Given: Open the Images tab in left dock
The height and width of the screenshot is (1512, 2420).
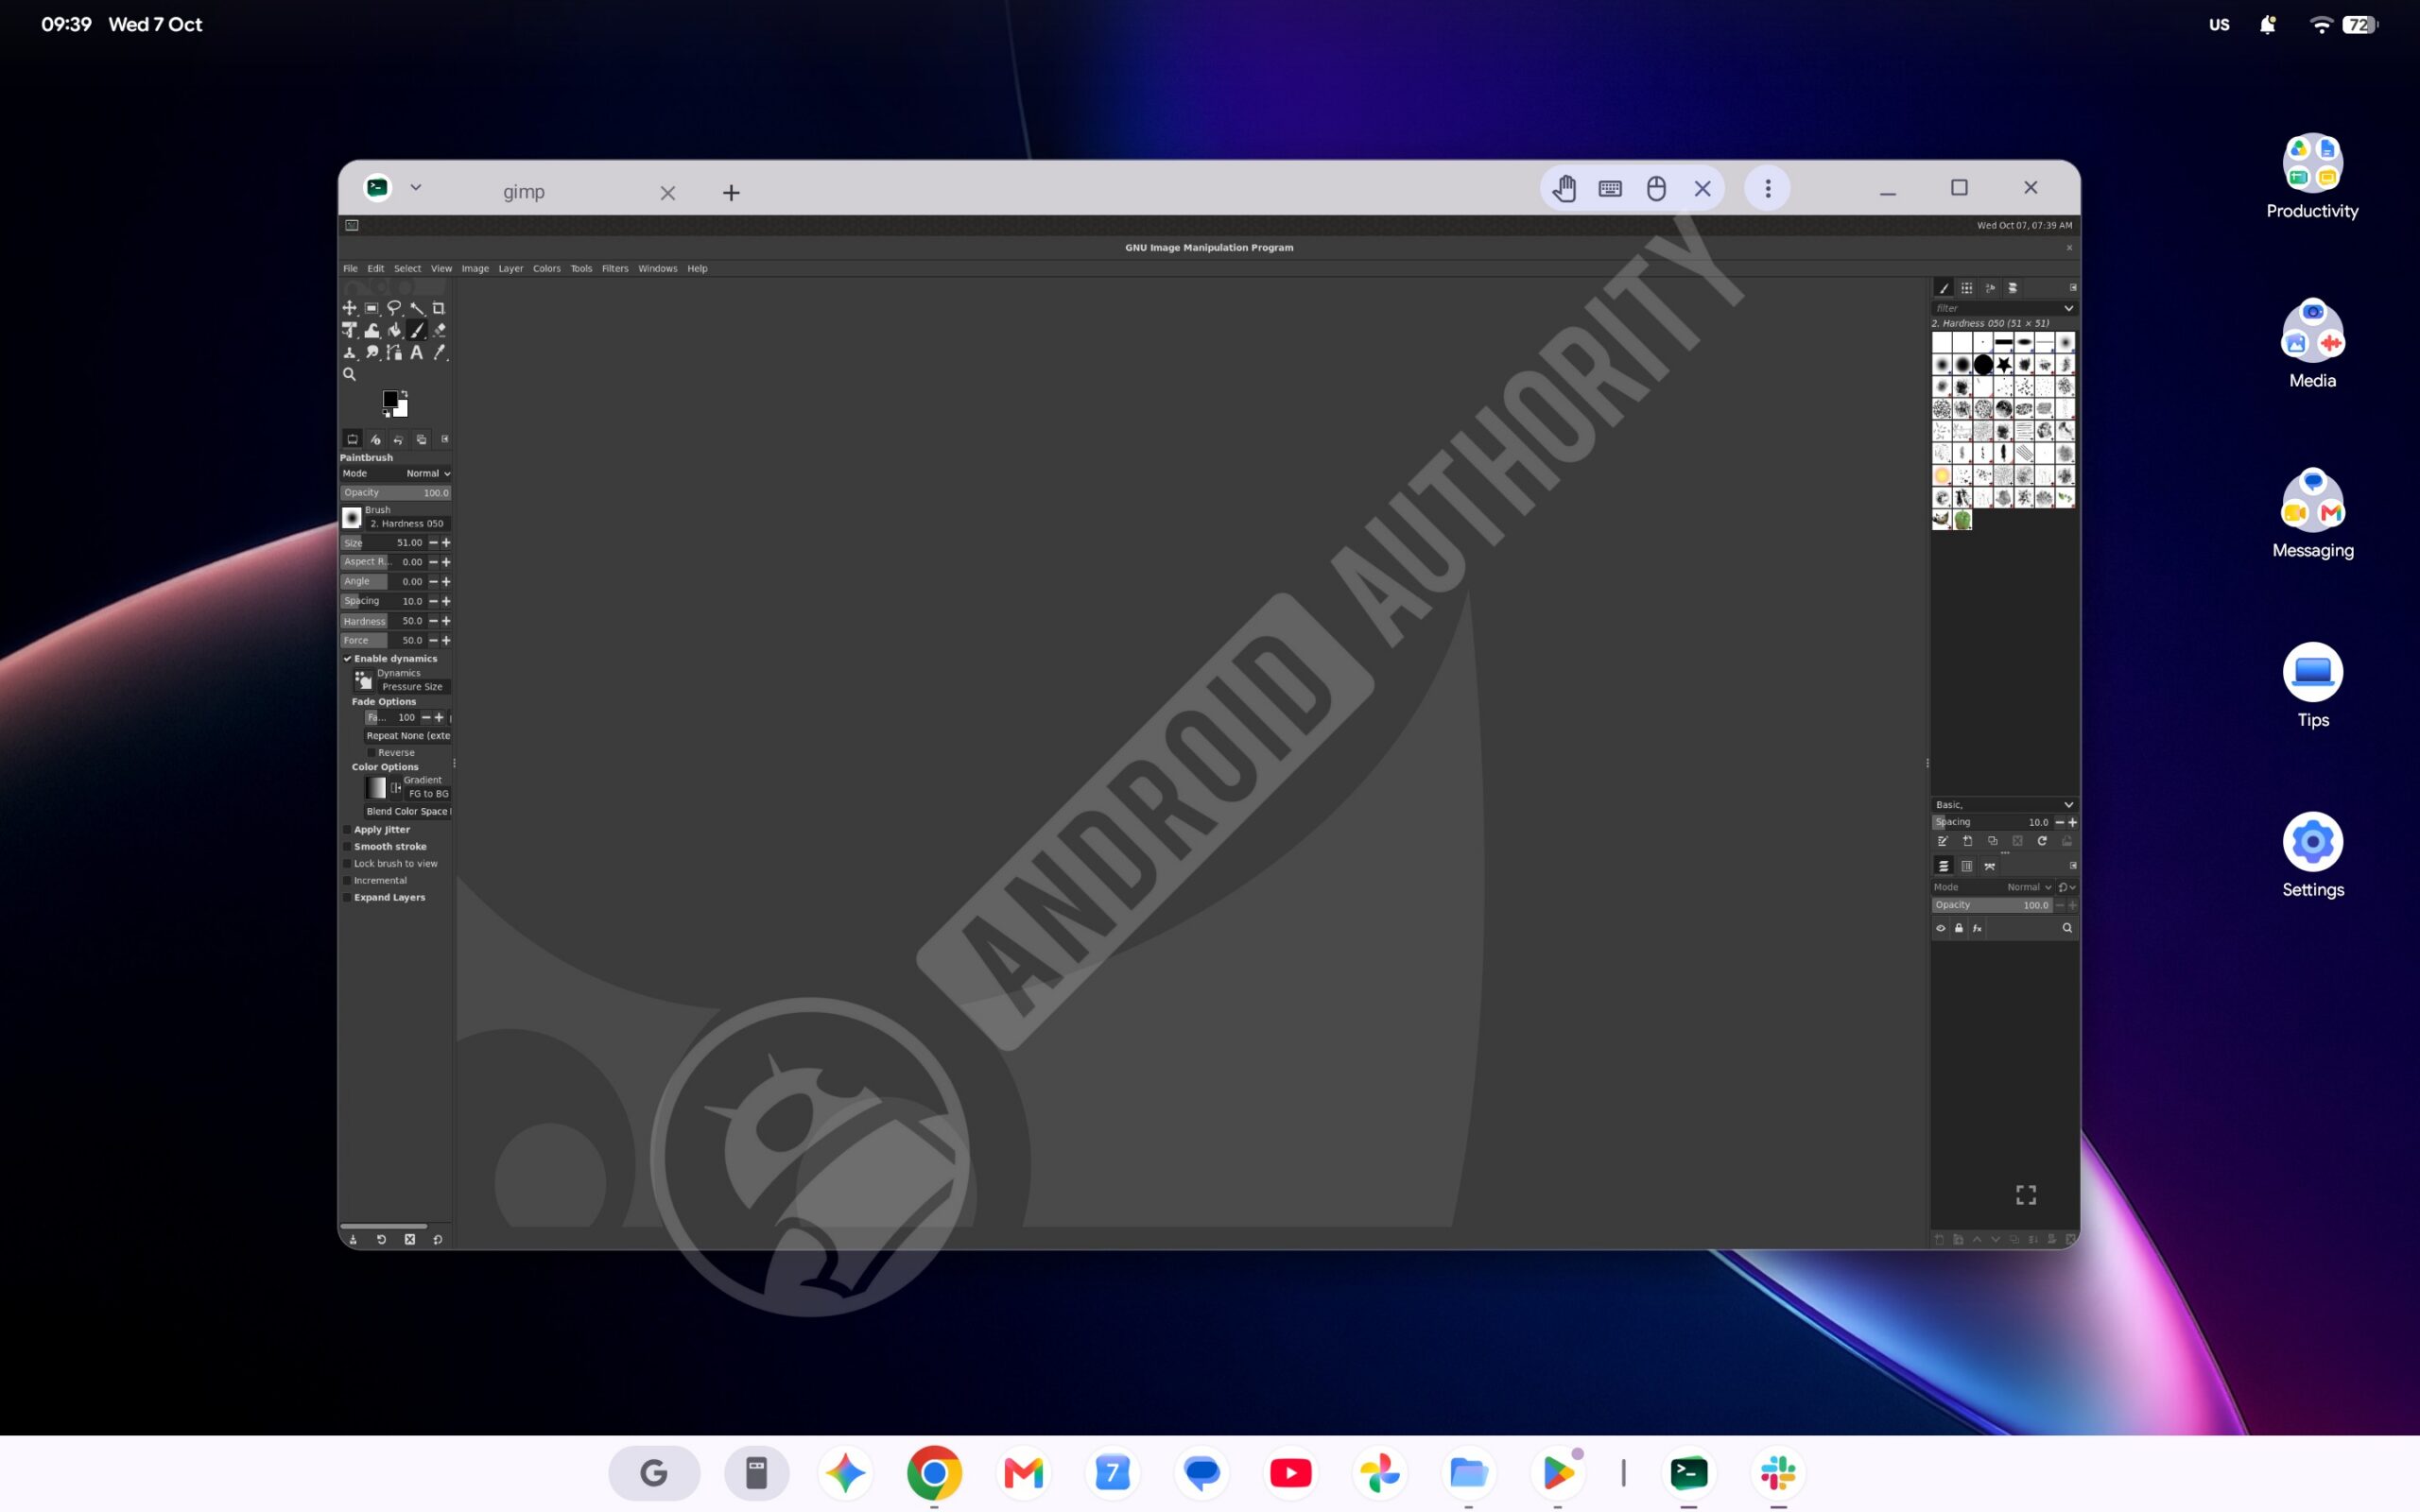Looking at the screenshot, I should coord(421,439).
